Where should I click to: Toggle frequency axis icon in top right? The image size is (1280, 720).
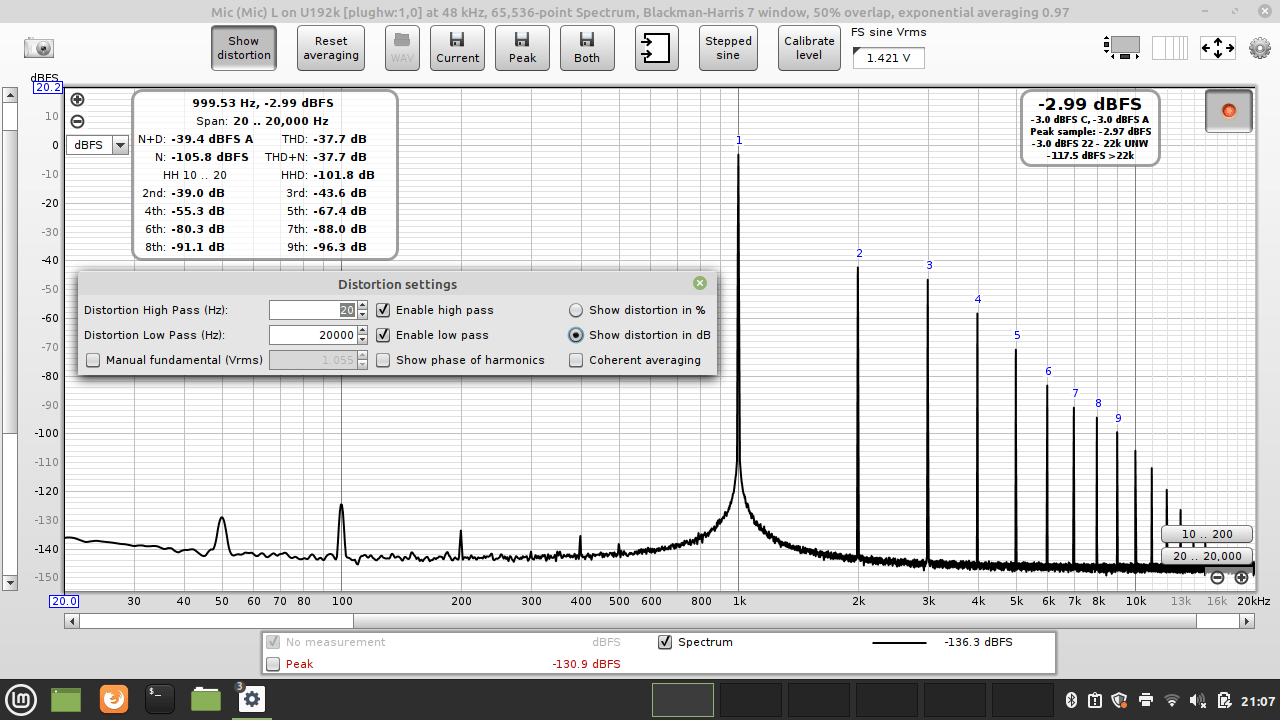click(1170, 47)
